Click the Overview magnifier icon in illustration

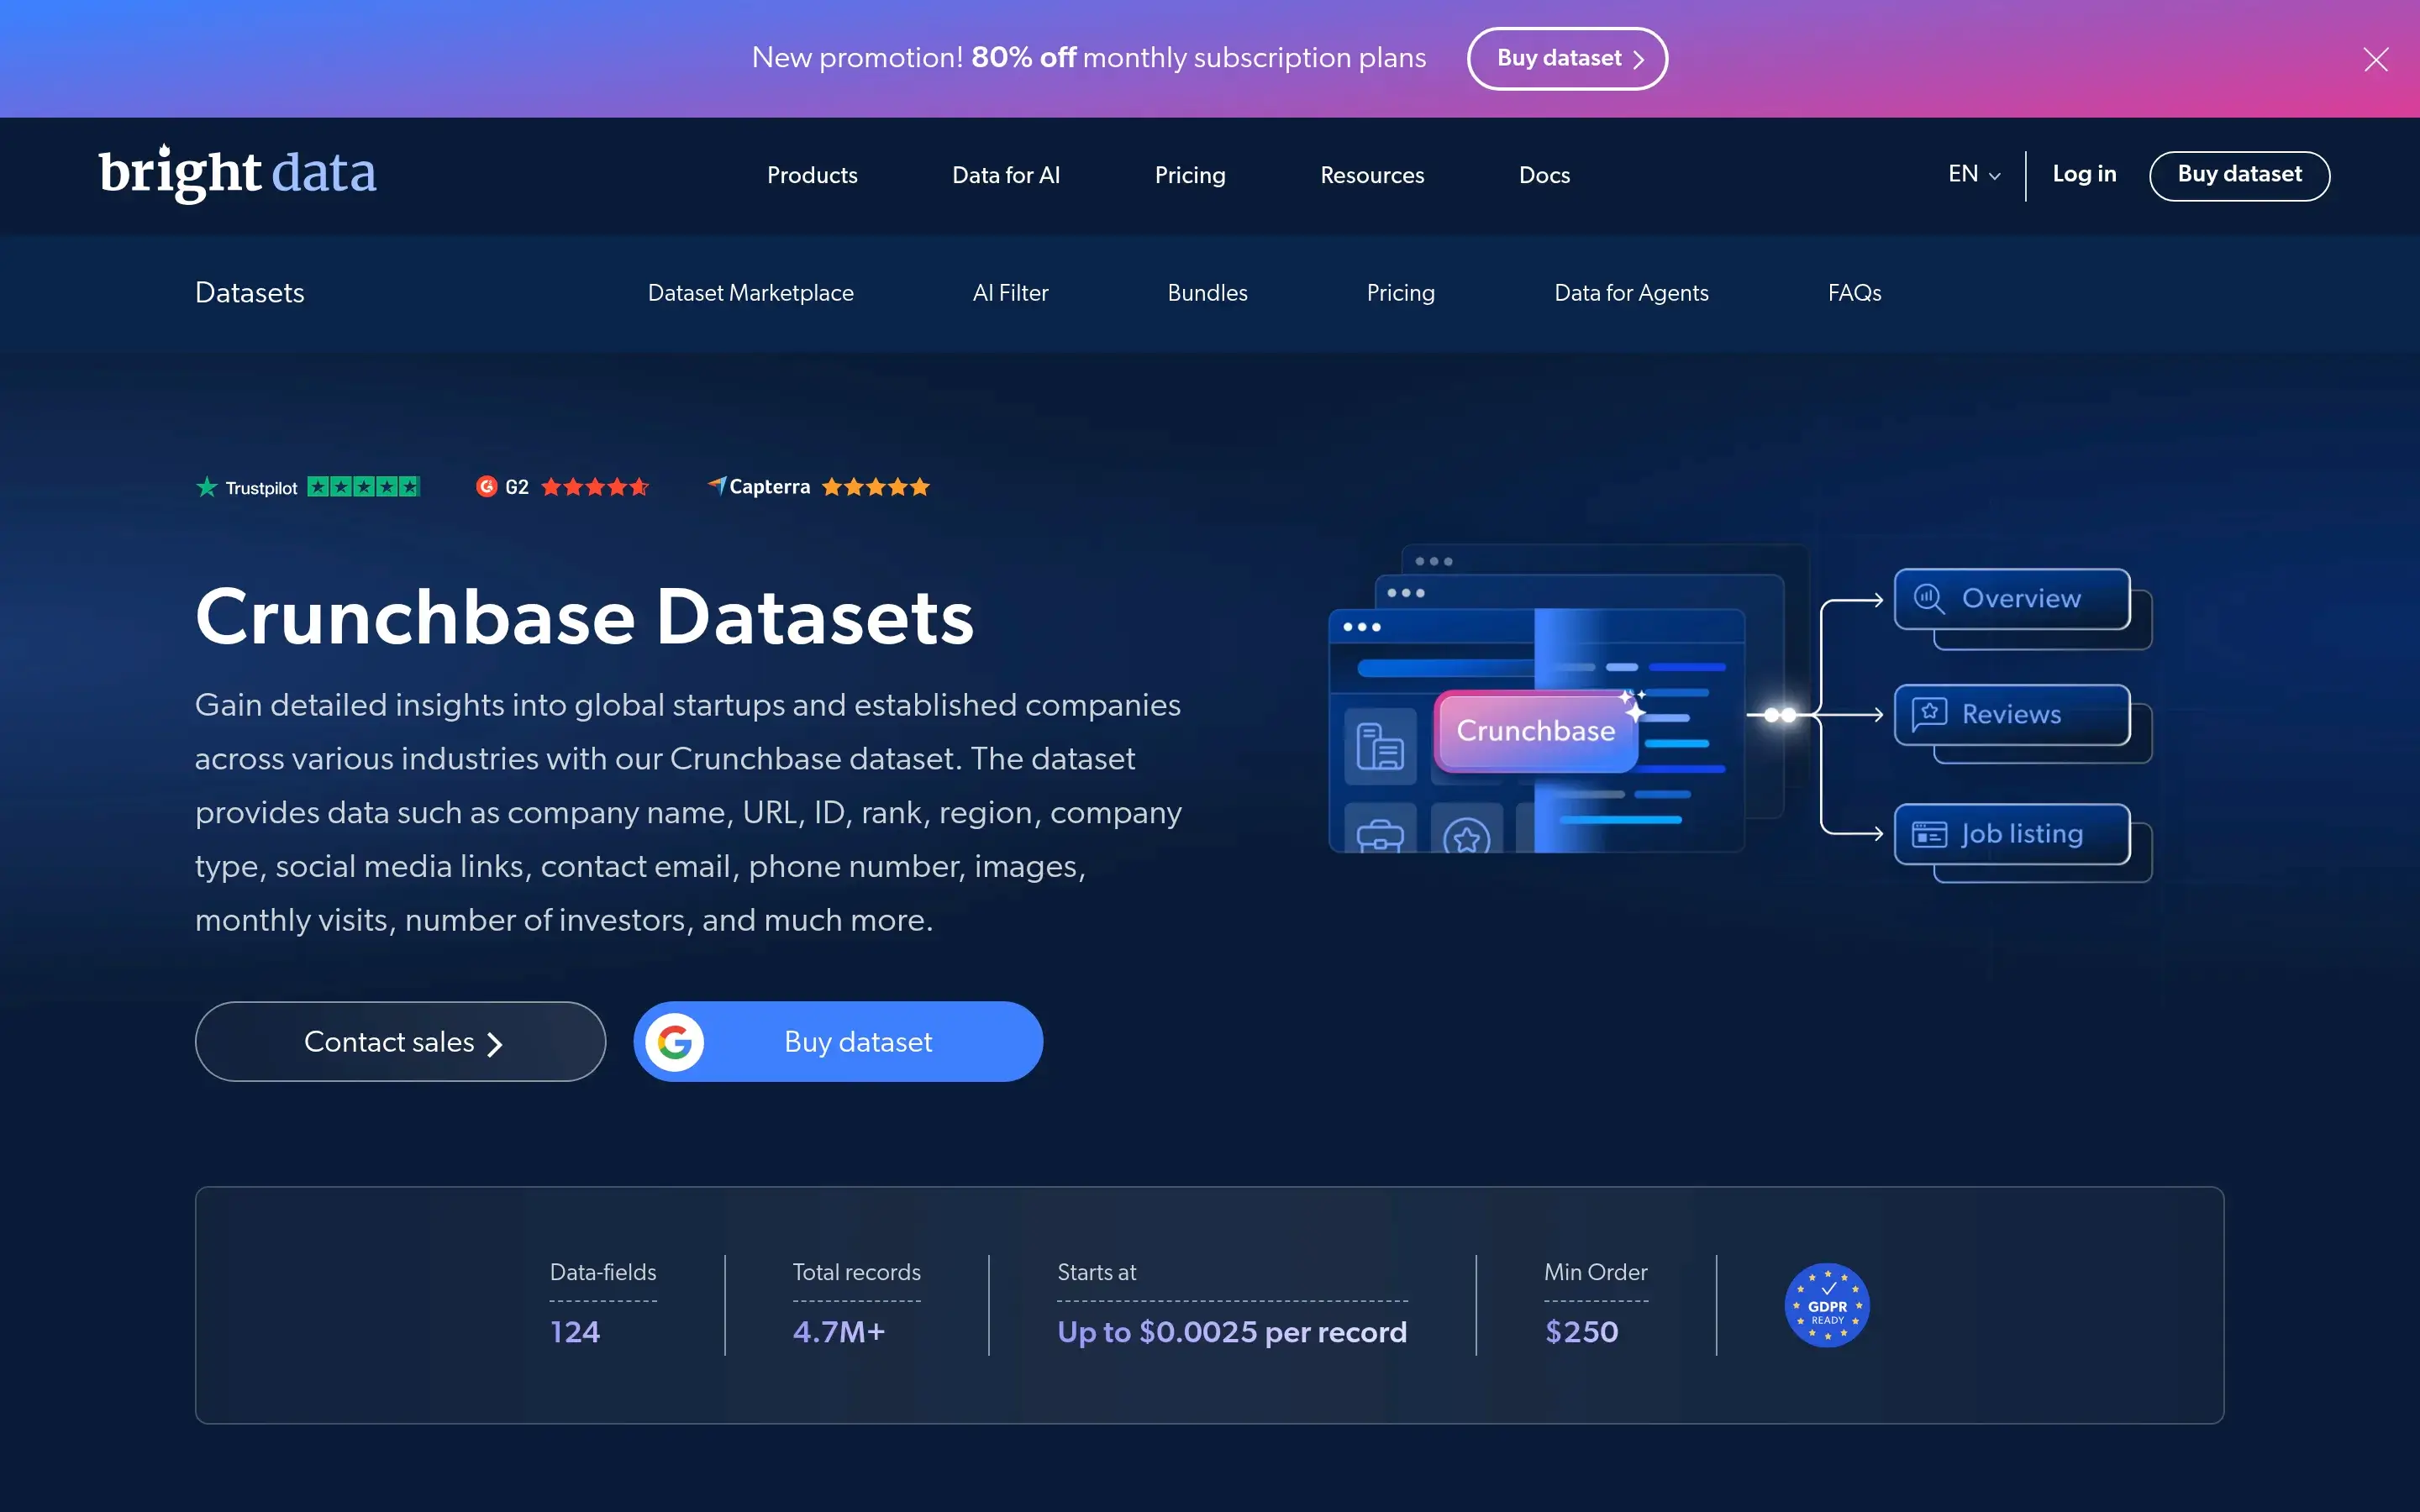tap(1929, 598)
